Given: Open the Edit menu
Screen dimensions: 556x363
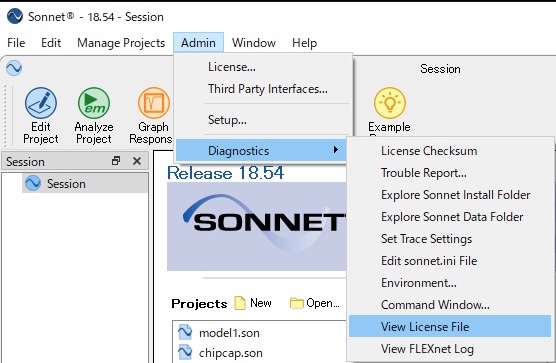Looking at the screenshot, I should point(51,43).
